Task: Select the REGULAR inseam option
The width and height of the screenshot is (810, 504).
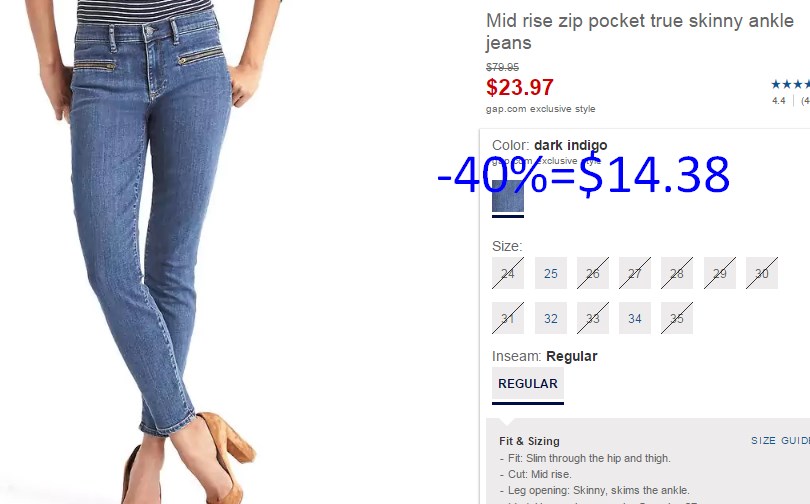Action: pyautogui.click(x=528, y=384)
